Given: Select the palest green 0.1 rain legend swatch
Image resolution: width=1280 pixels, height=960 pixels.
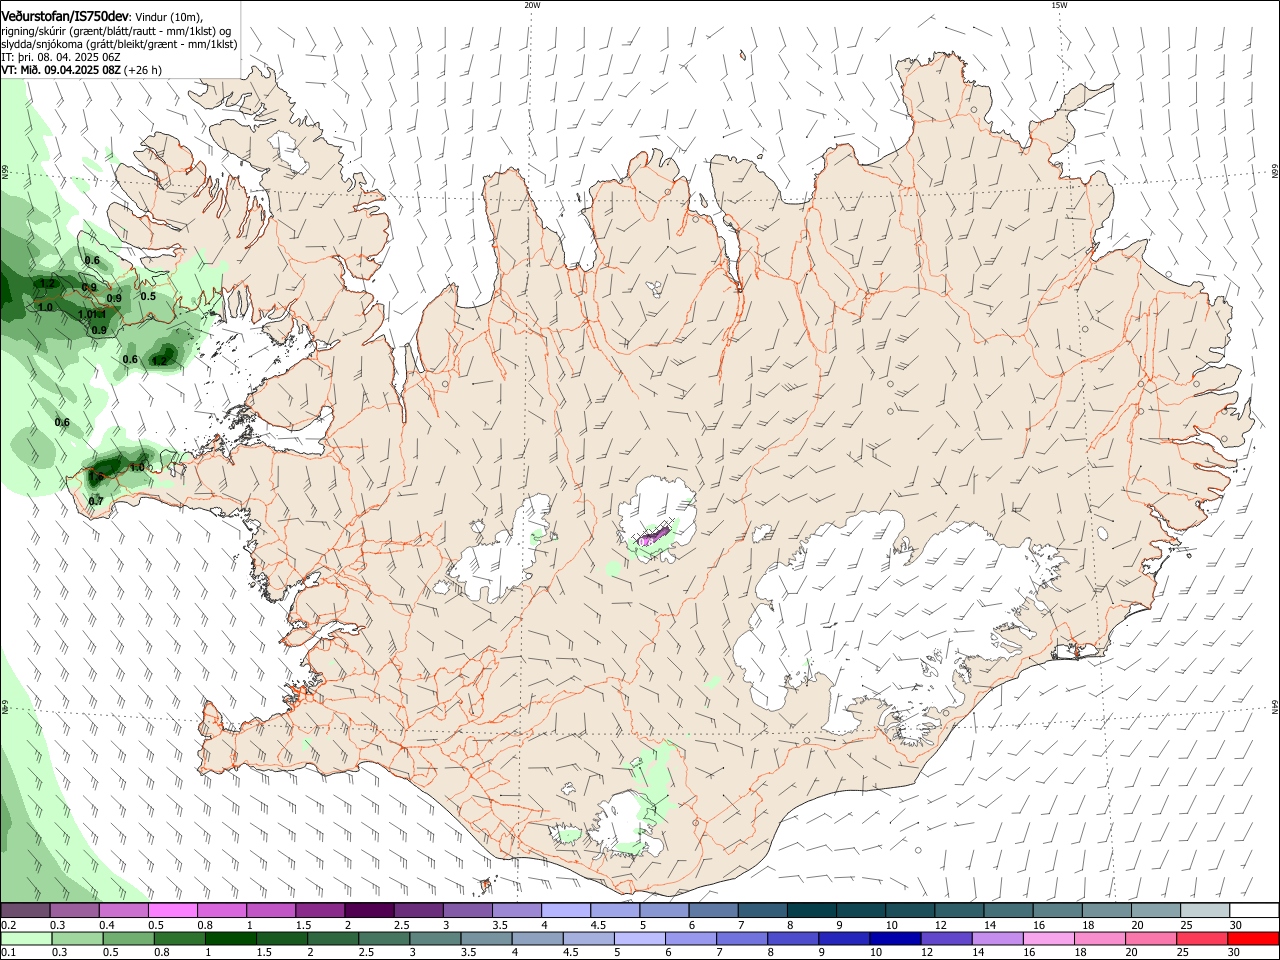Looking at the screenshot, I should tap(25, 939).
